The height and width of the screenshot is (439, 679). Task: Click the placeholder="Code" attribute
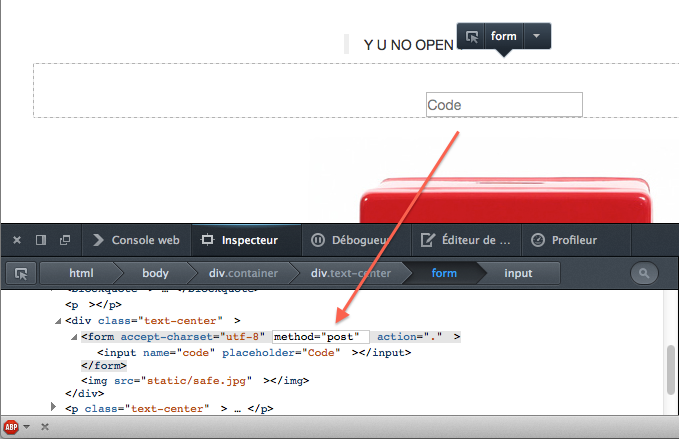pos(281,353)
